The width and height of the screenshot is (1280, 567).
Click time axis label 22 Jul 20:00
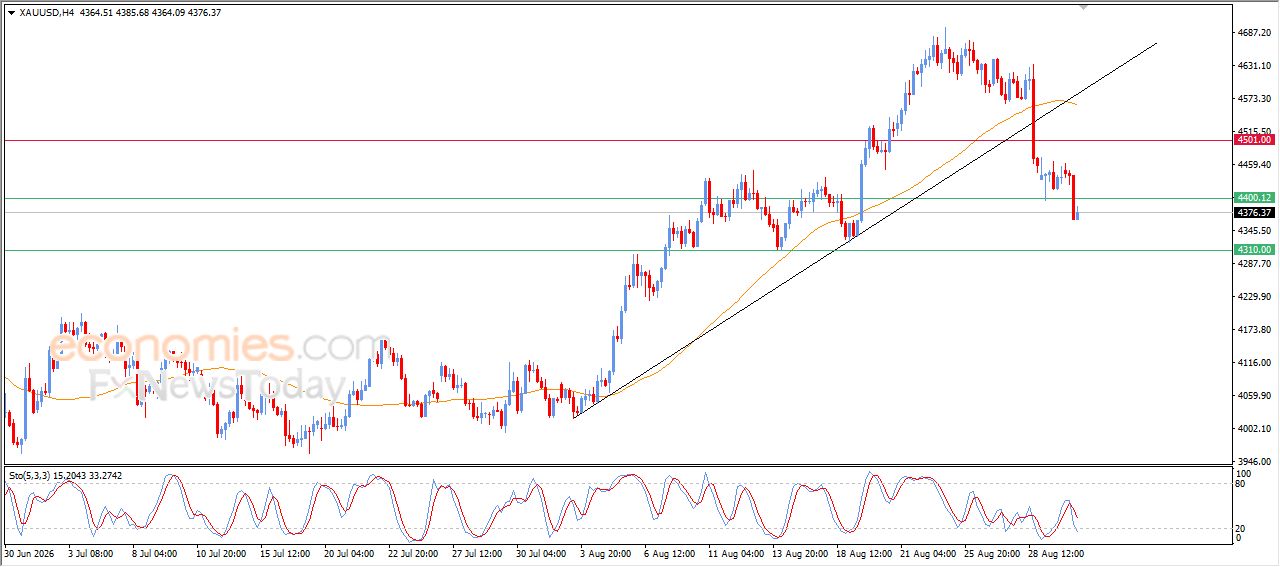point(412,552)
